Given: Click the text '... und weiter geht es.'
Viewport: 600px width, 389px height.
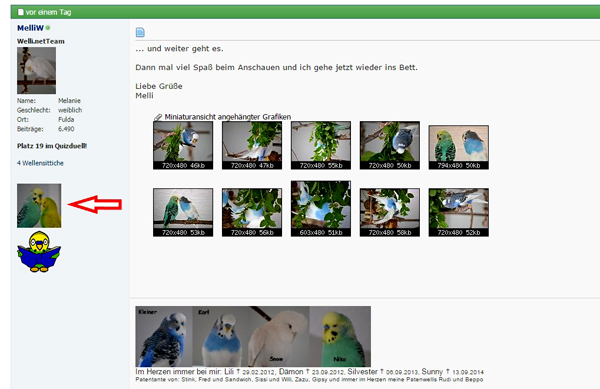Looking at the screenshot, I should (x=179, y=49).
